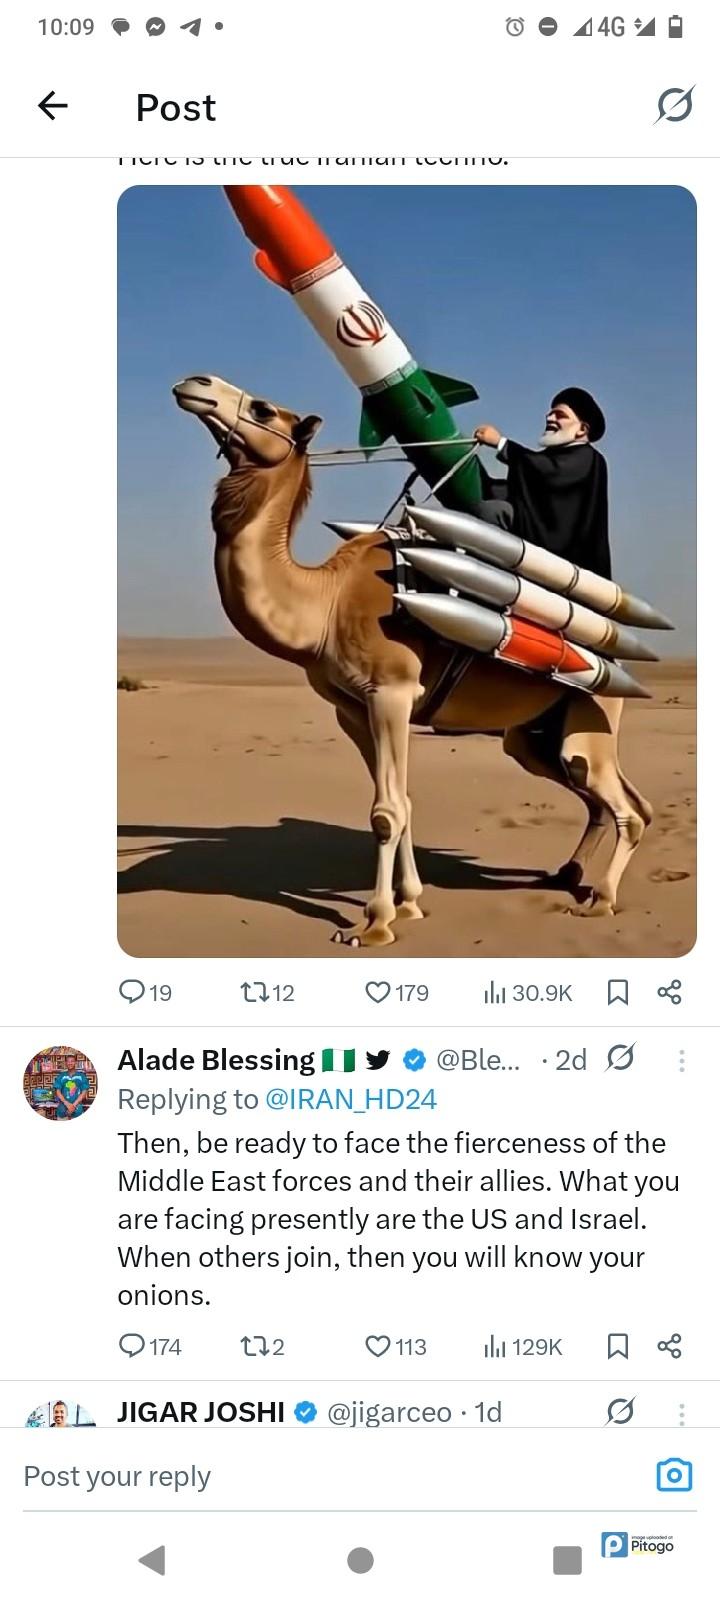This screenshot has height=1600, width=720.
Task: Open the @IRAN_HD24 mention link
Action: pyautogui.click(x=350, y=1099)
